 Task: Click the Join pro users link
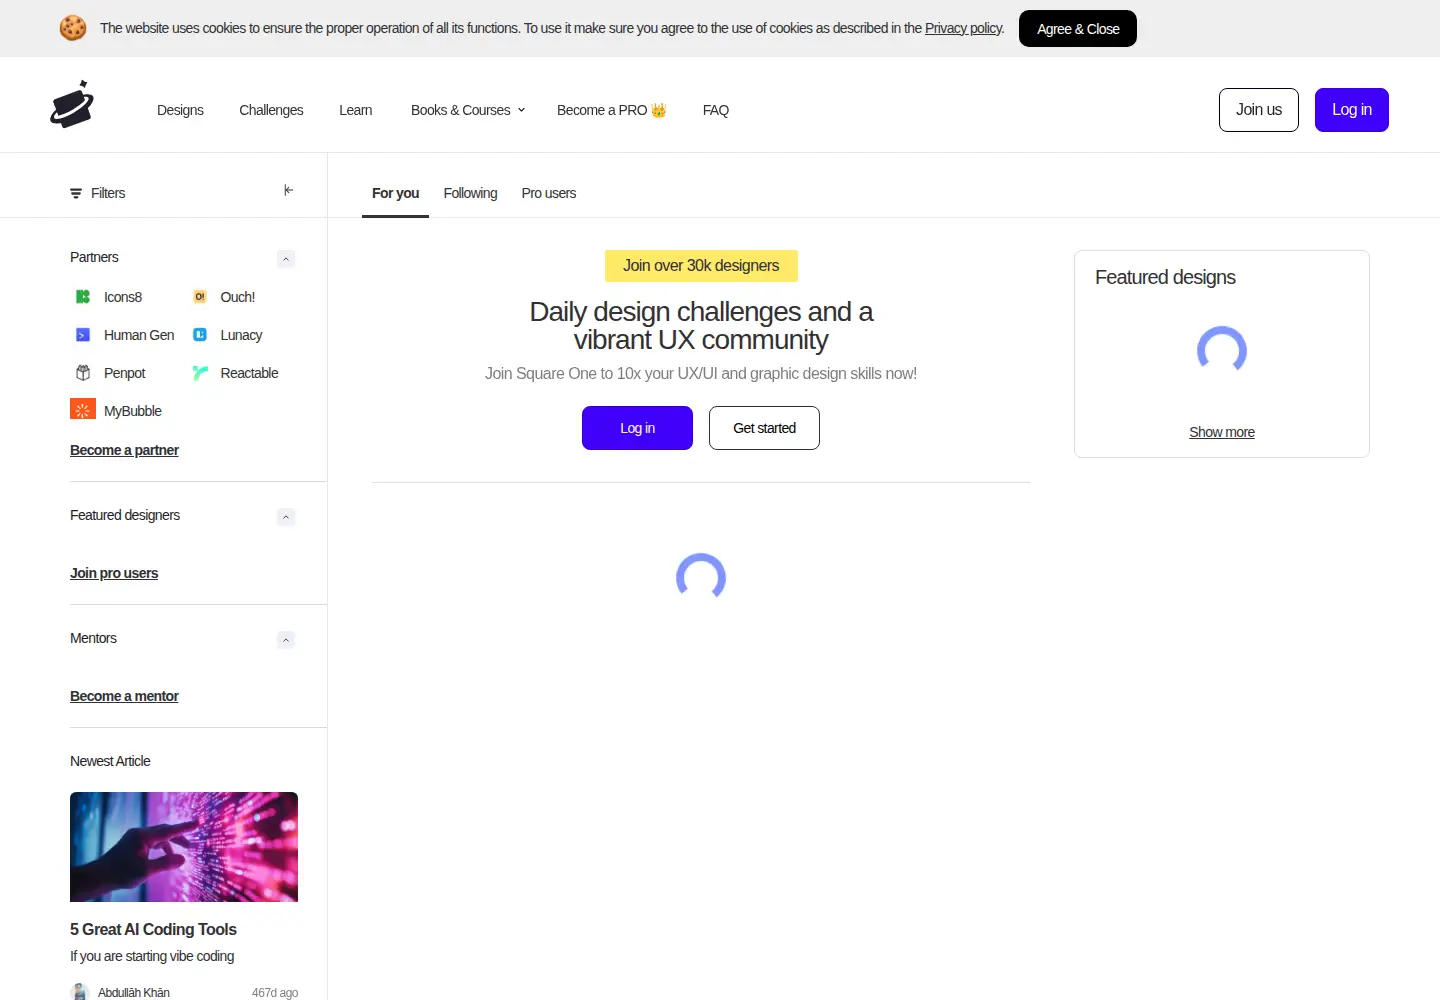[x=114, y=573]
